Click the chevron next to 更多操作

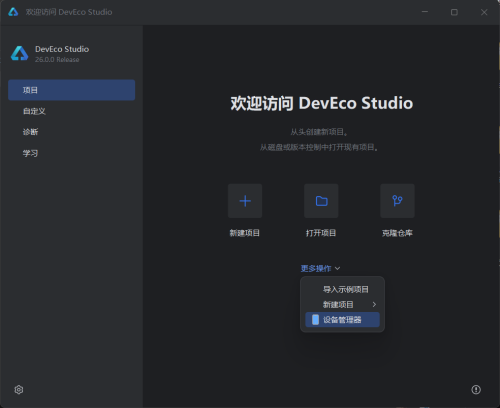[x=337, y=268]
